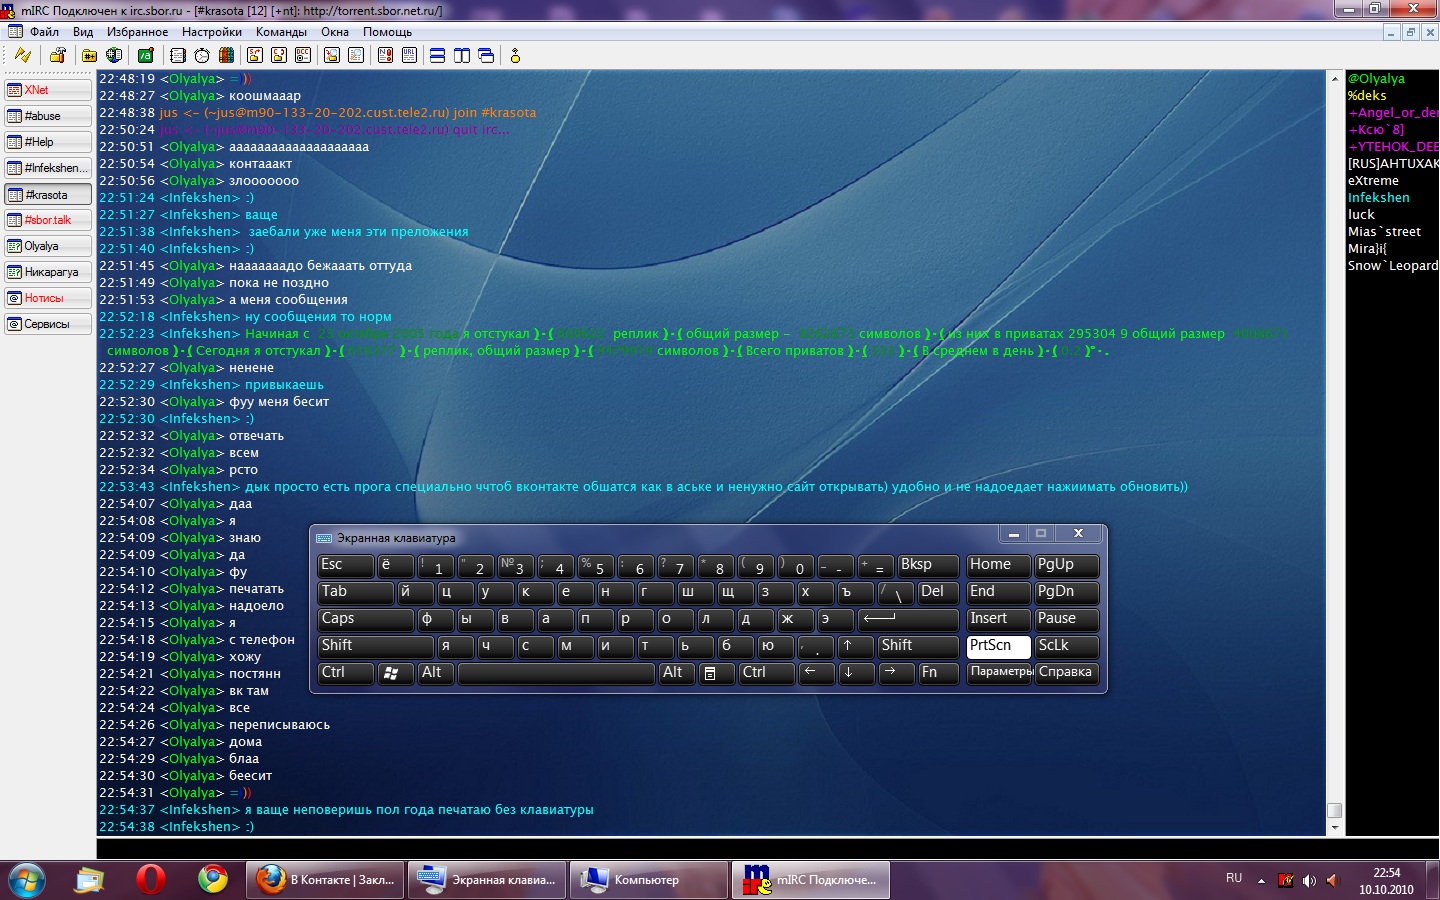Toggle ScLk on the on-screen keyboard

click(x=1066, y=646)
